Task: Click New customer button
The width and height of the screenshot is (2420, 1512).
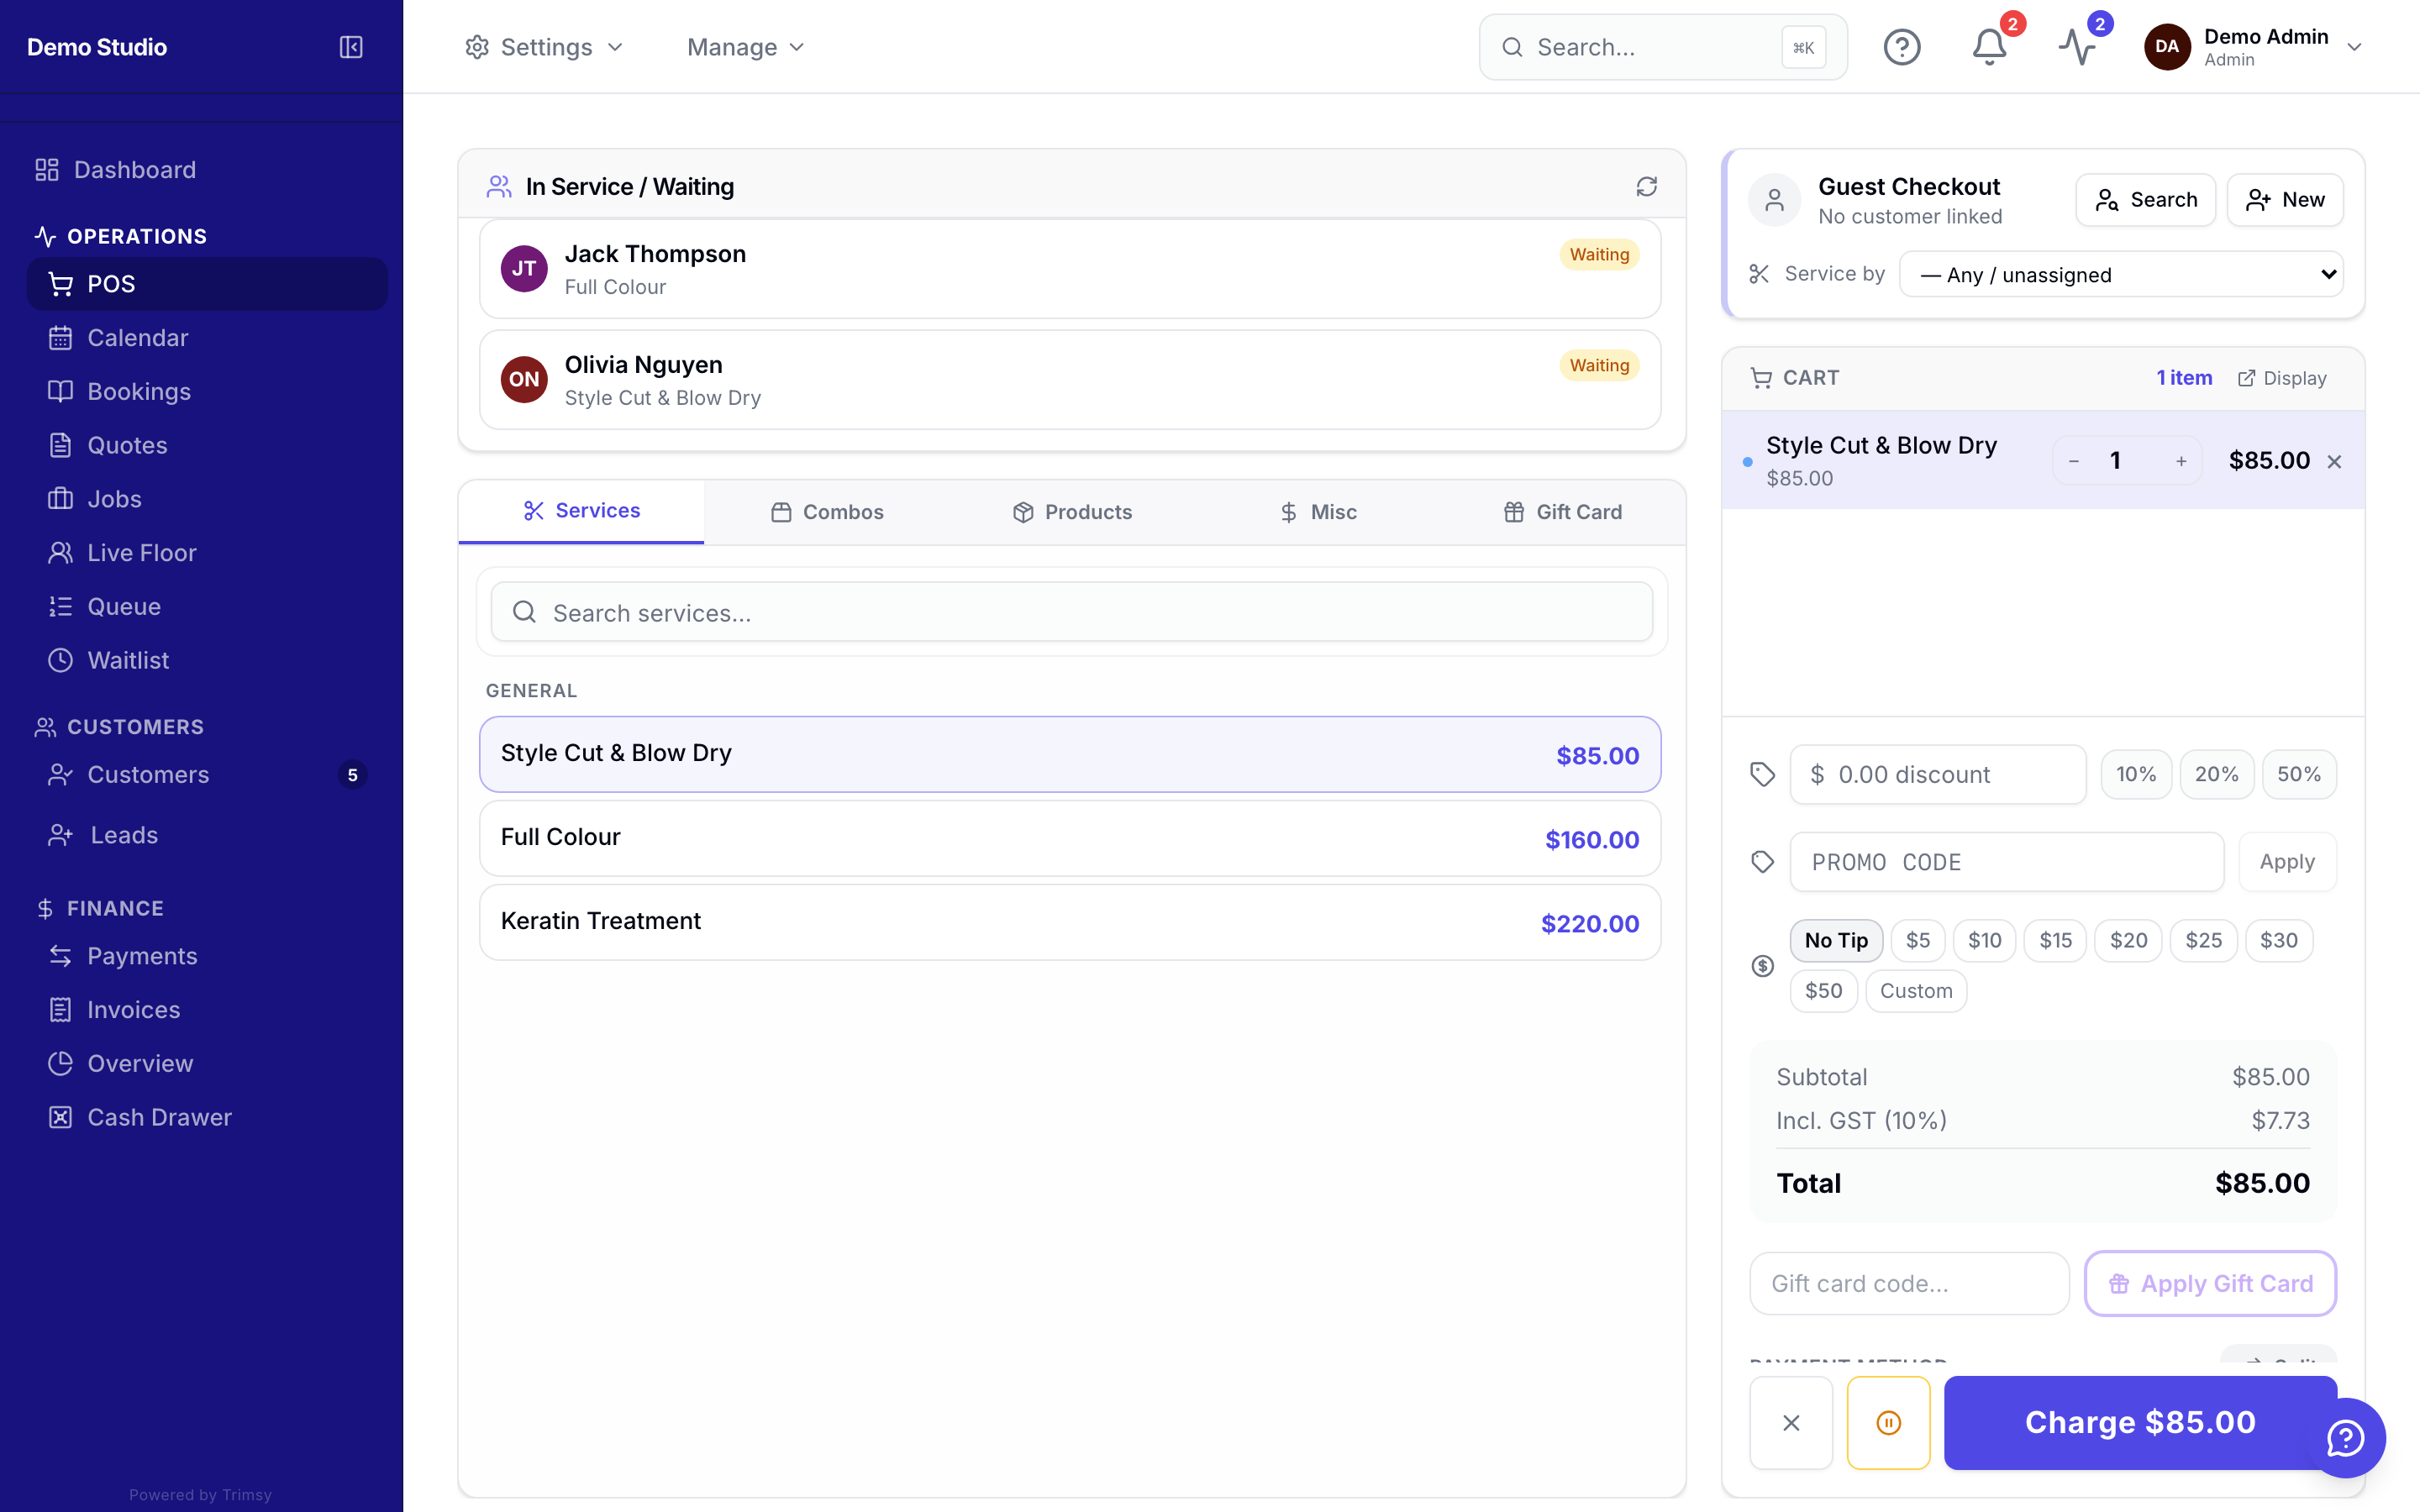Action: point(2284,200)
